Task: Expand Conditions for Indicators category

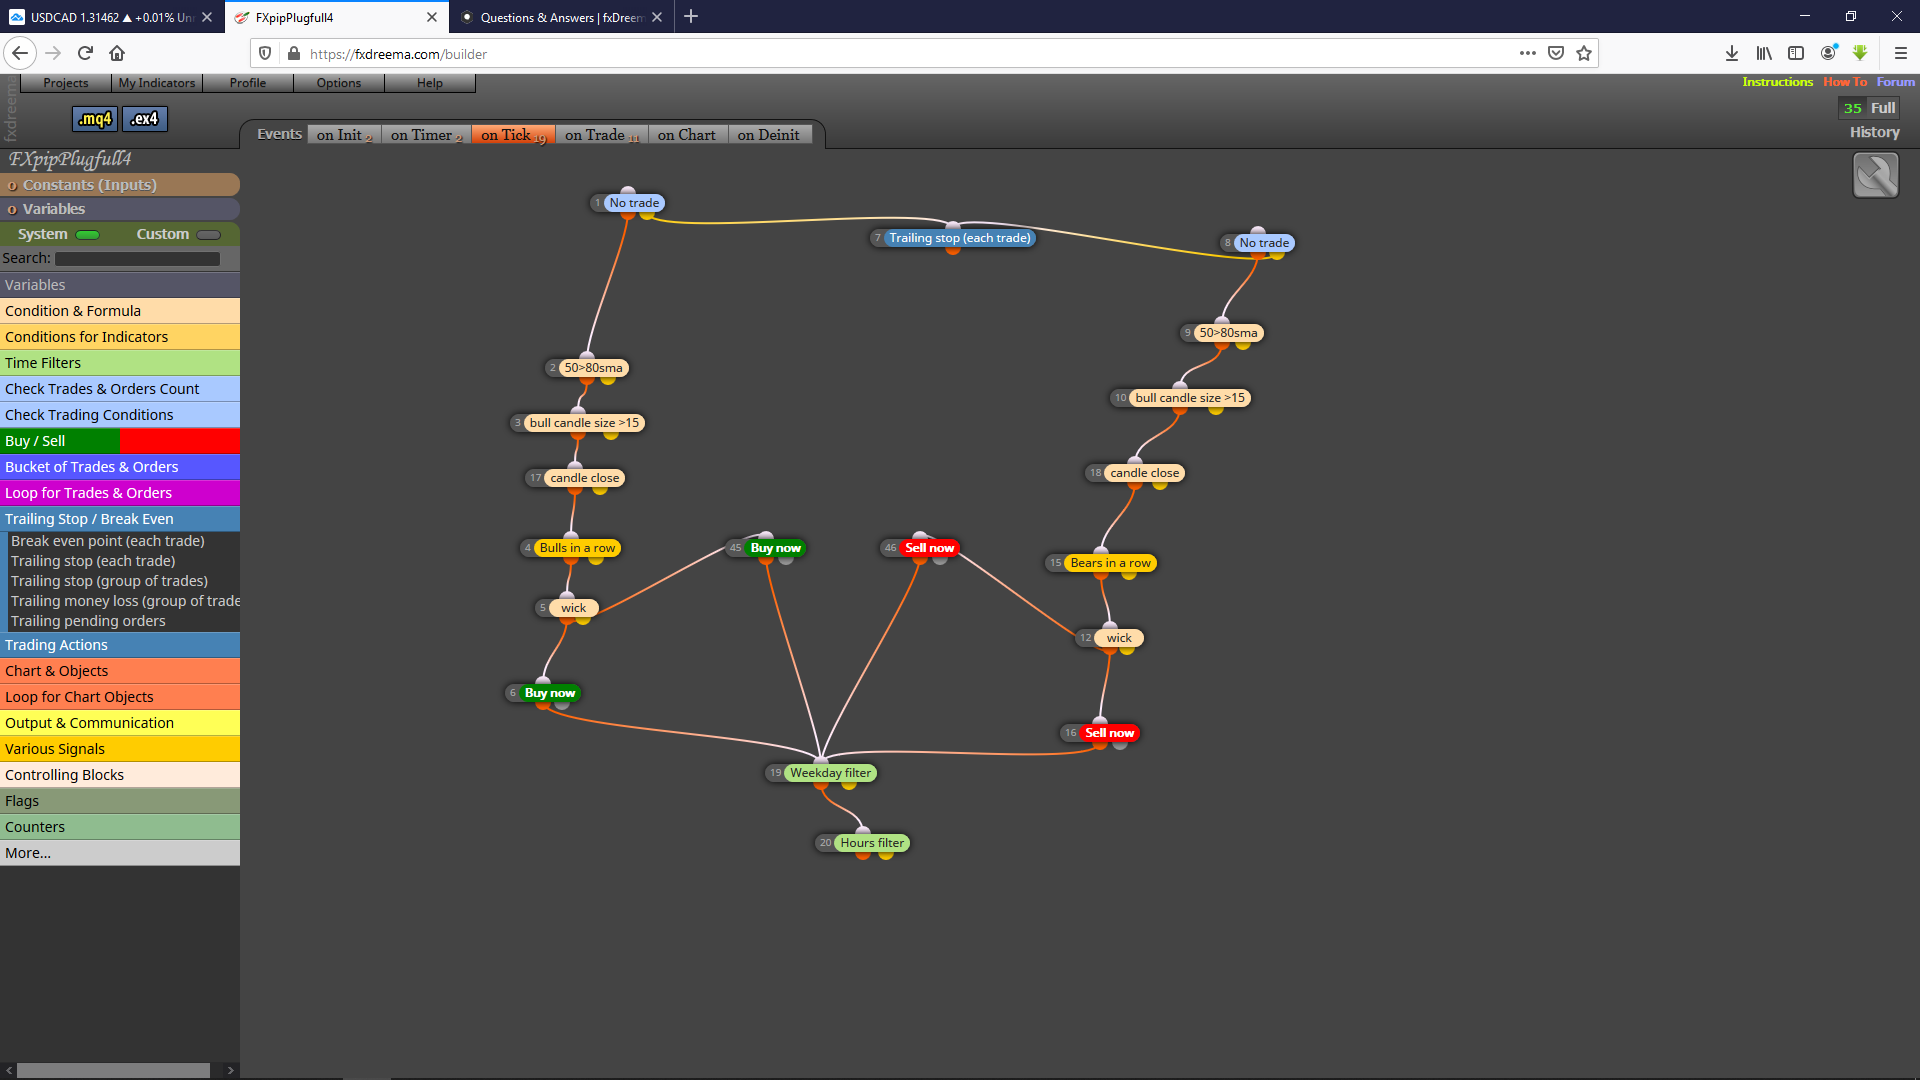Action: (120, 337)
